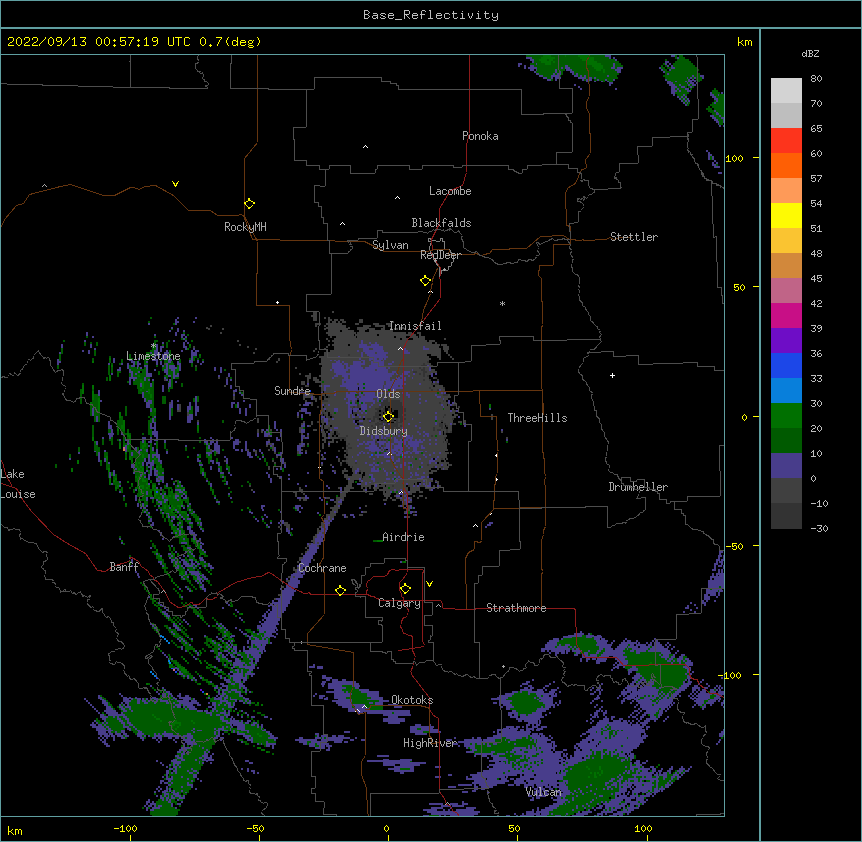
Task: Select the radar site diamond between Olds and Didsbury
Action: 388,416
